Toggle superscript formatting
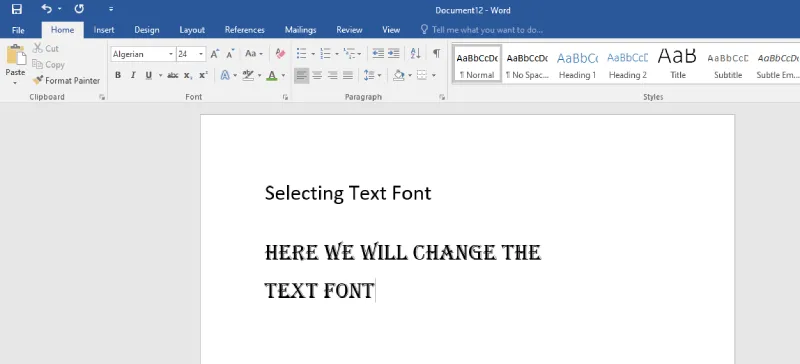This screenshot has width=800, height=364. tap(203, 76)
